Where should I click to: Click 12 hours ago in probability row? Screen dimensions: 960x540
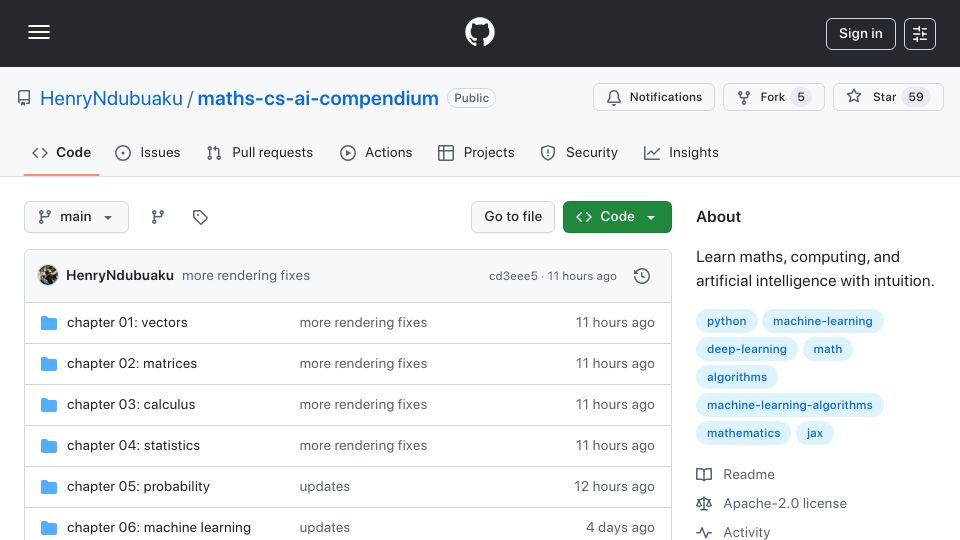(614, 487)
